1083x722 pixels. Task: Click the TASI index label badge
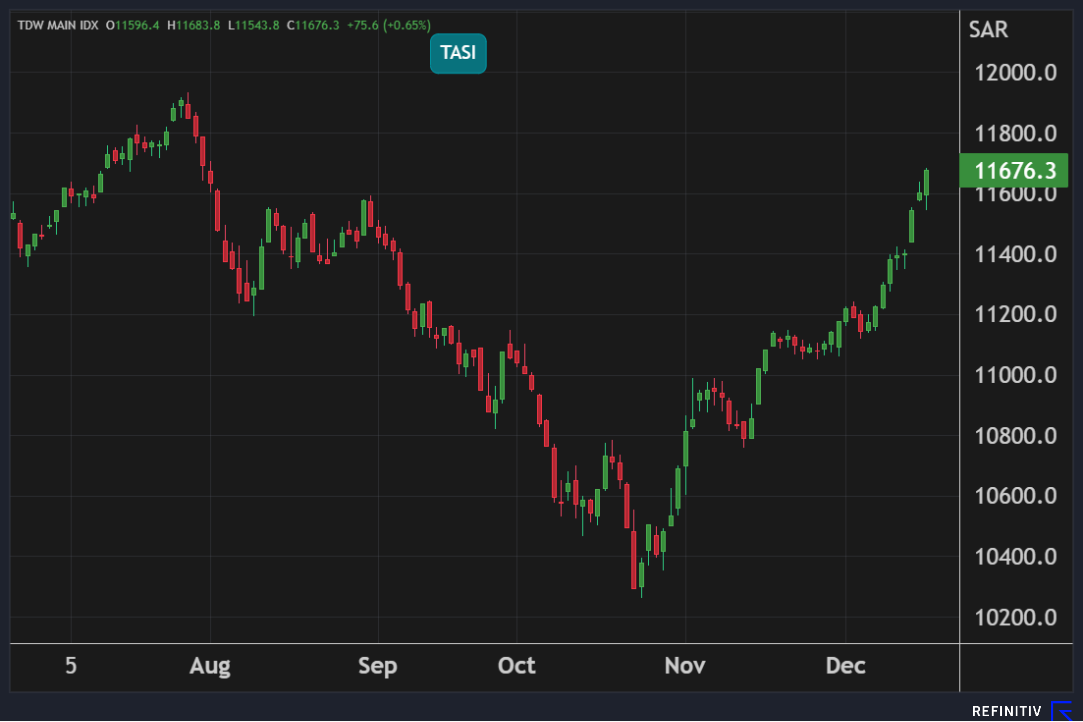click(458, 53)
